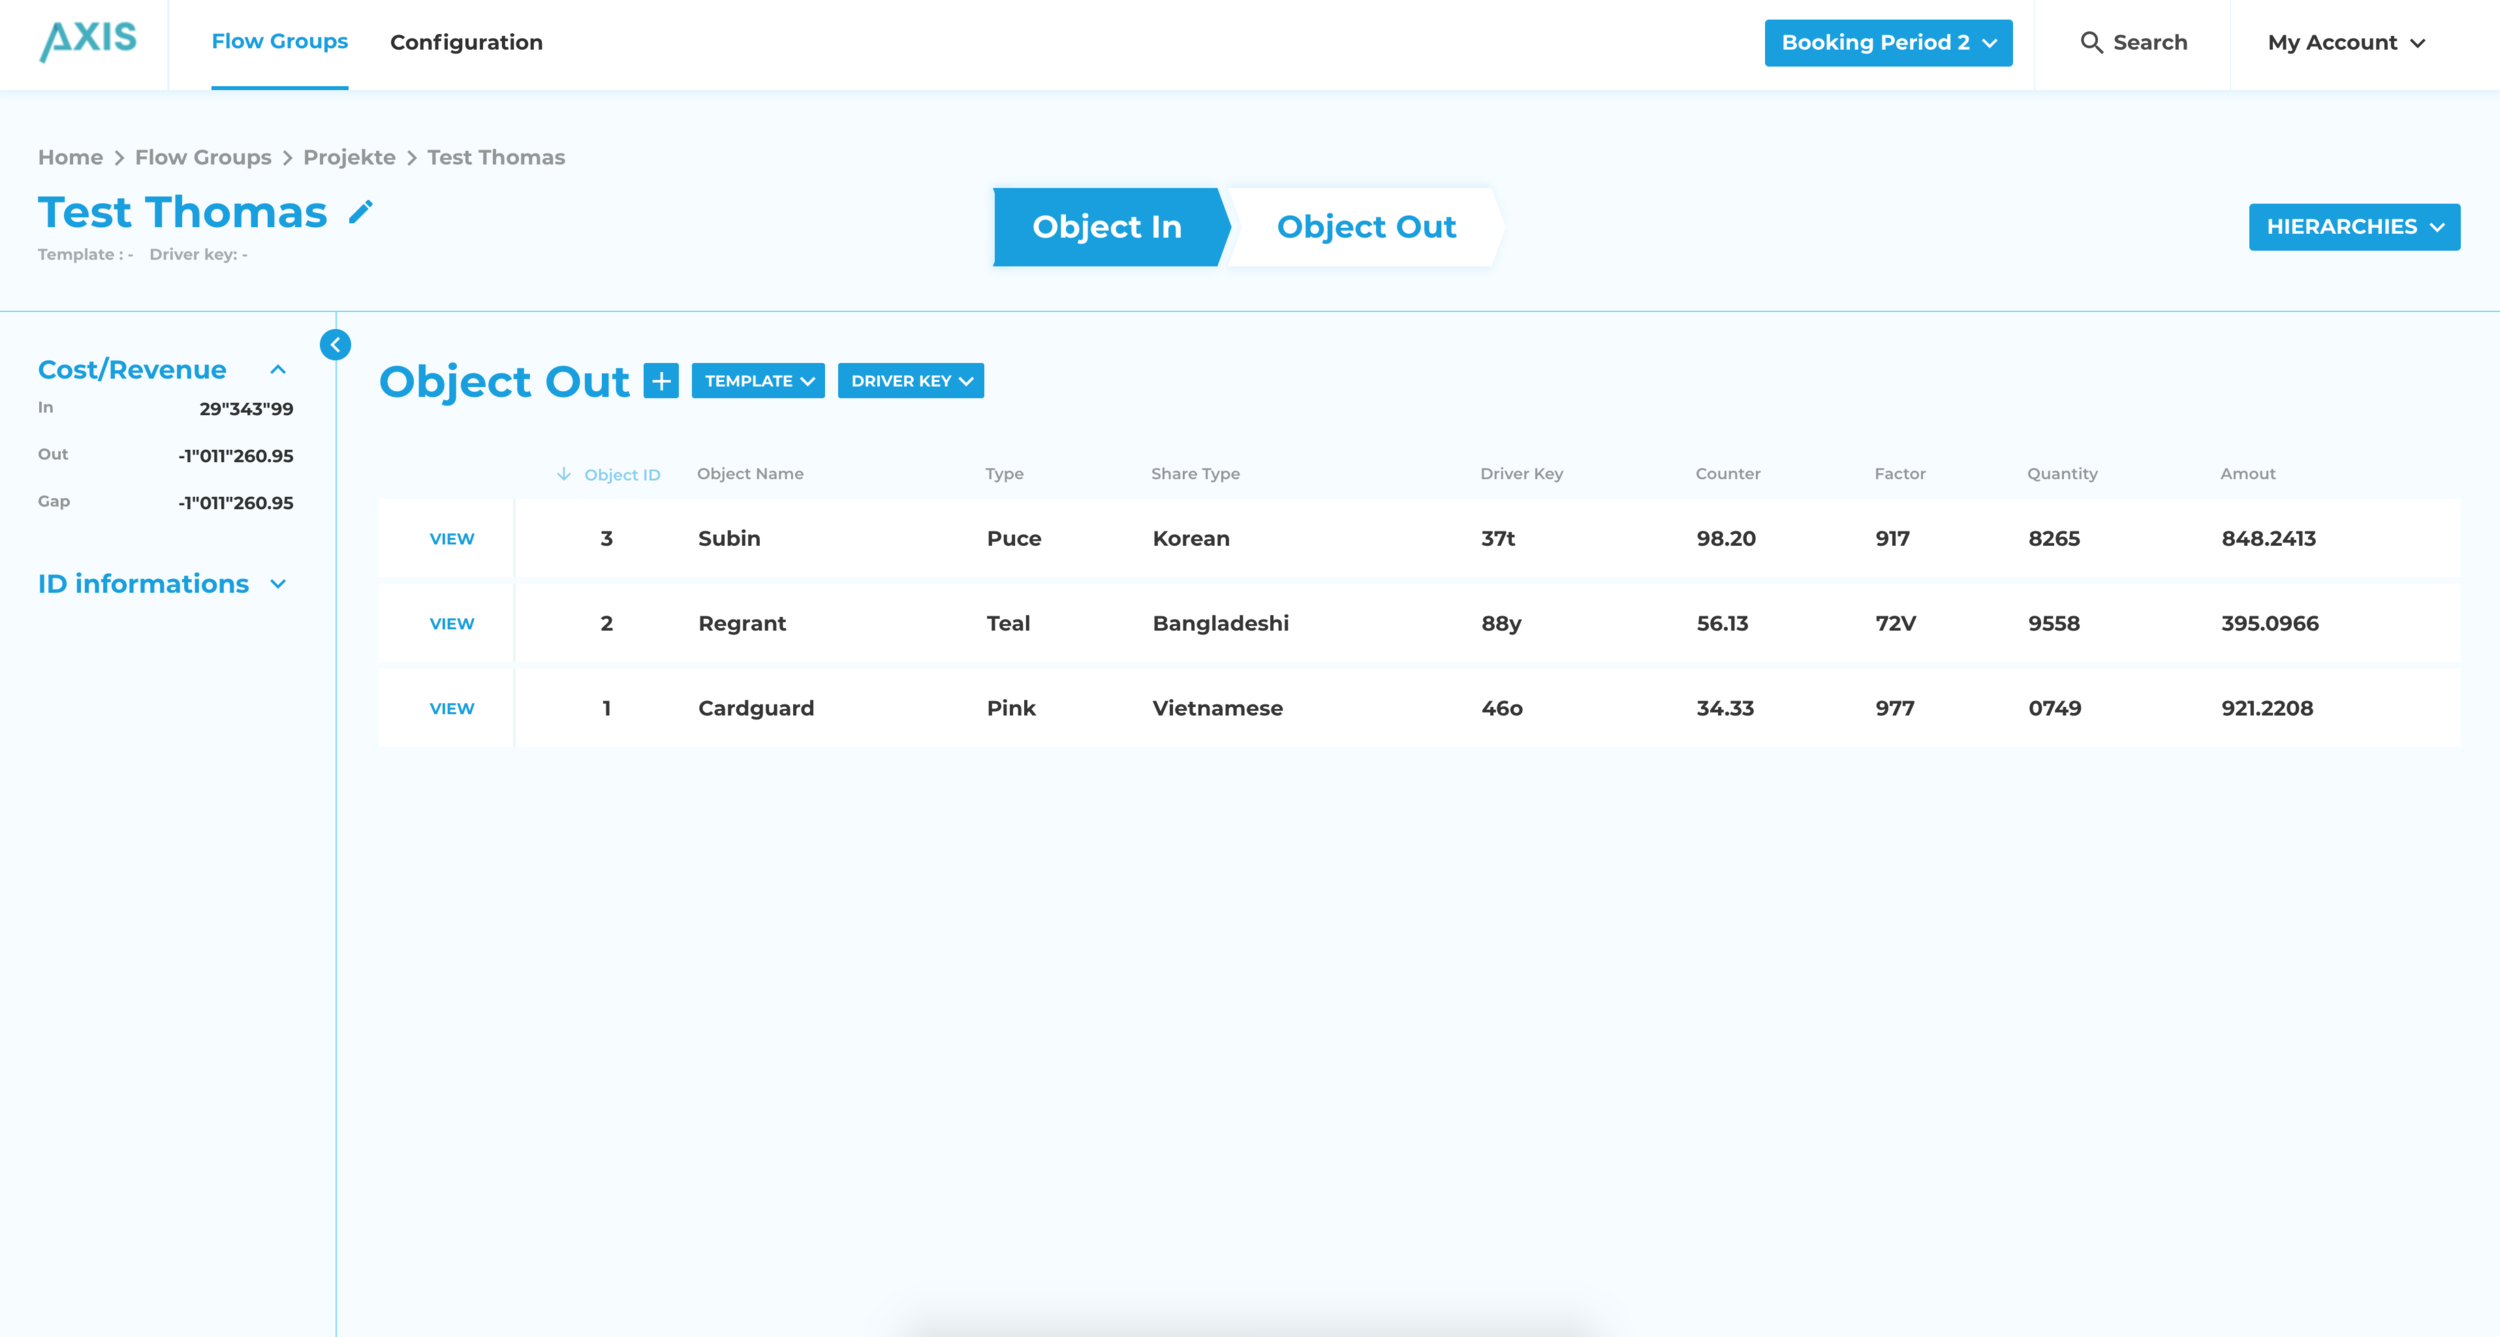2500x1337 pixels.
Task: Click VIEW for the Subin row
Action: click(451, 539)
